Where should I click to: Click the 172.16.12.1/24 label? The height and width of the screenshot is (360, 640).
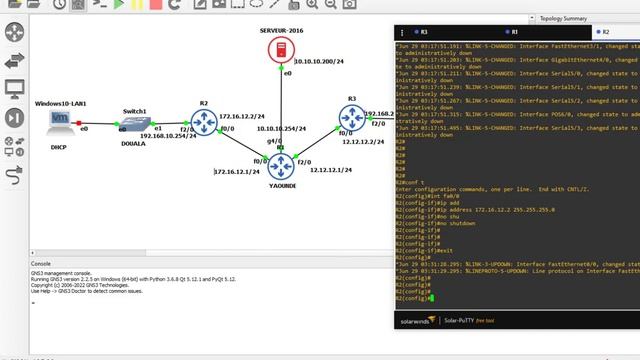237,172
